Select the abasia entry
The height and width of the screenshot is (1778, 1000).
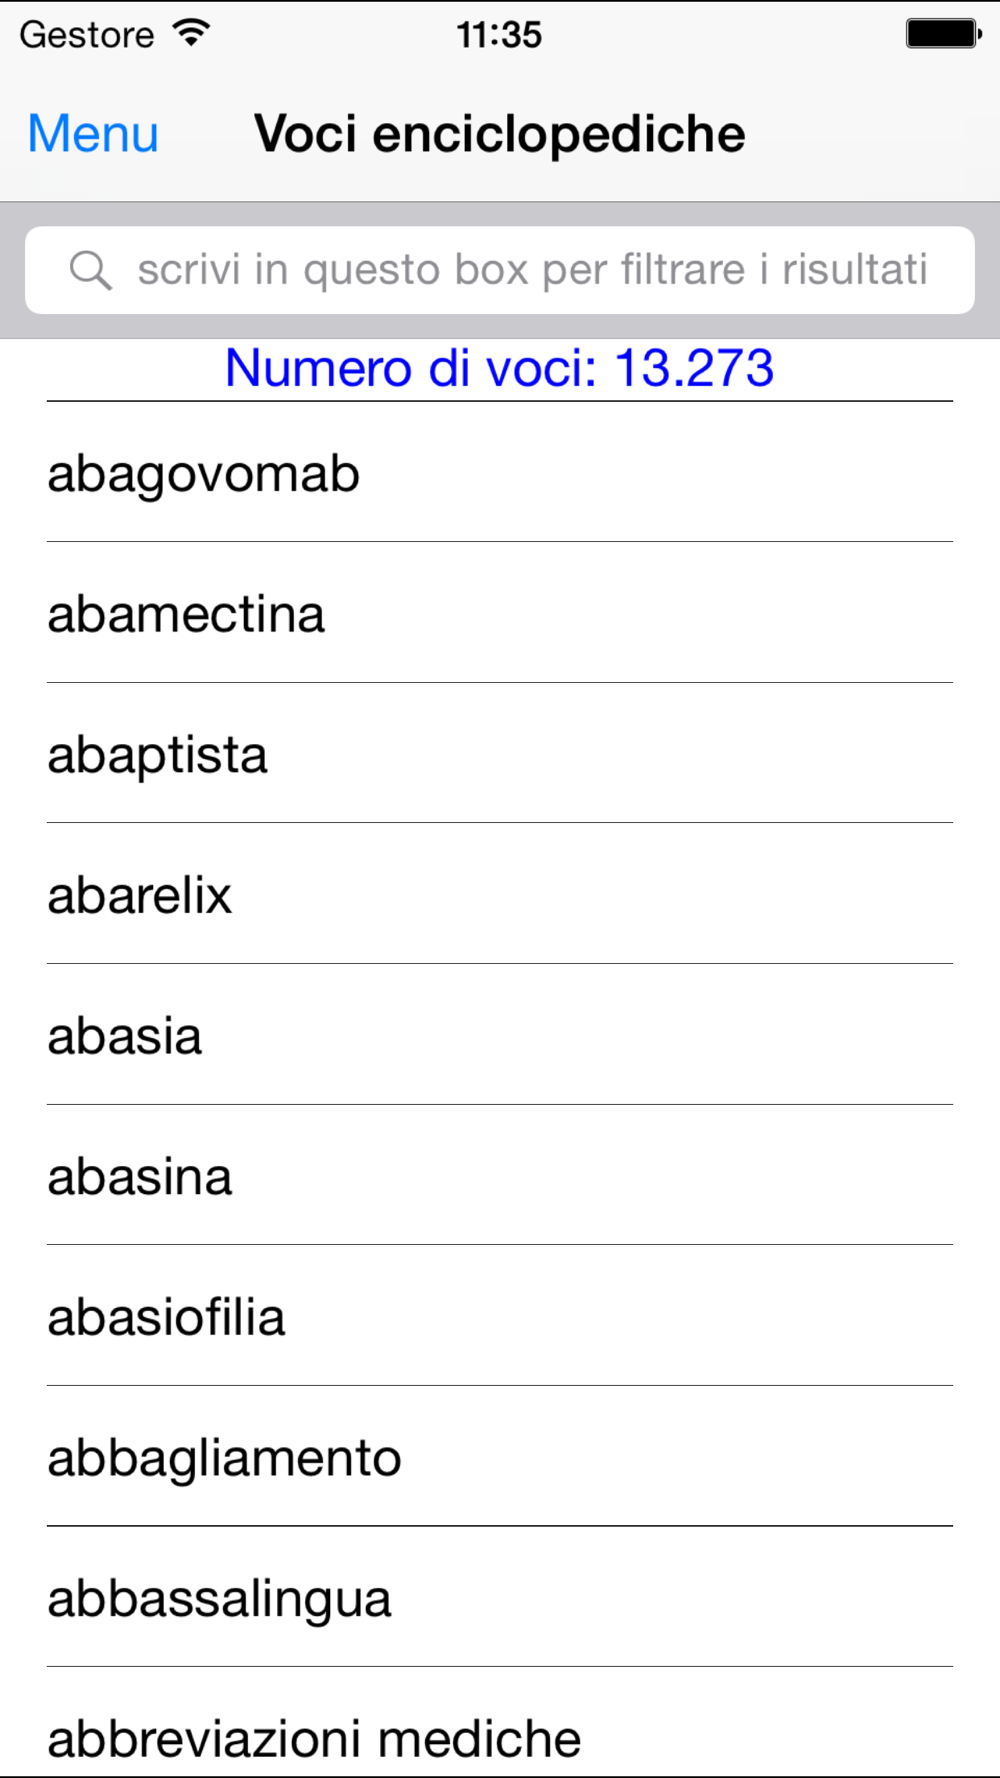[500, 1035]
